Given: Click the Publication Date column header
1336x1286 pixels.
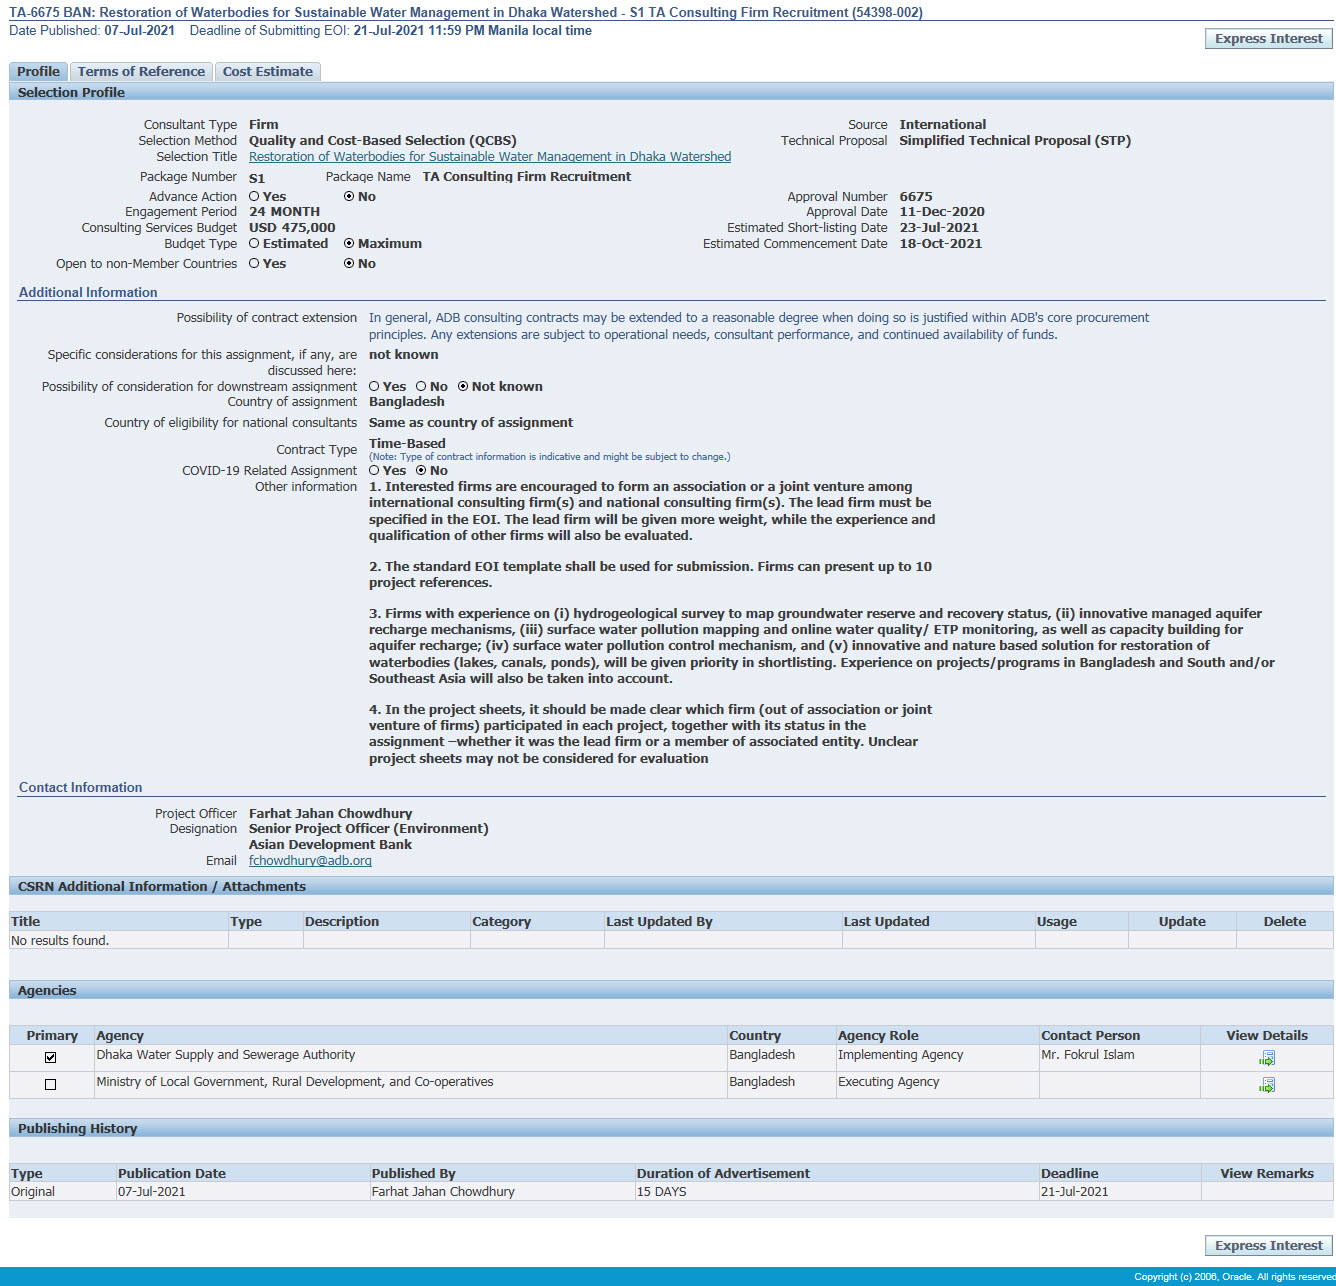Looking at the screenshot, I should (x=172, y=1174).
